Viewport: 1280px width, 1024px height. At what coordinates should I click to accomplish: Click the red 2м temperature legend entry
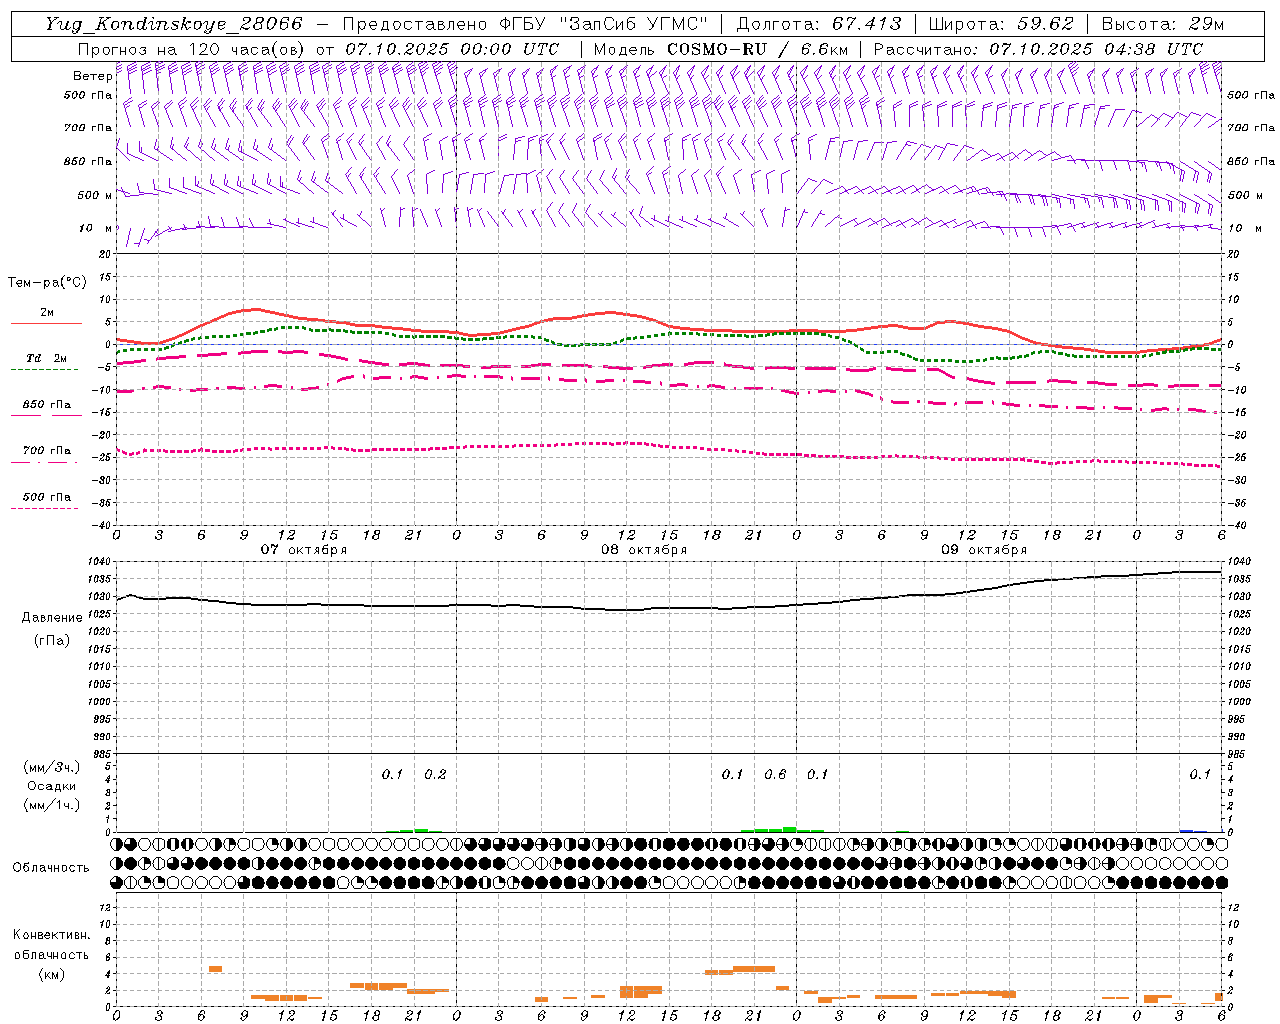point(46,316)
